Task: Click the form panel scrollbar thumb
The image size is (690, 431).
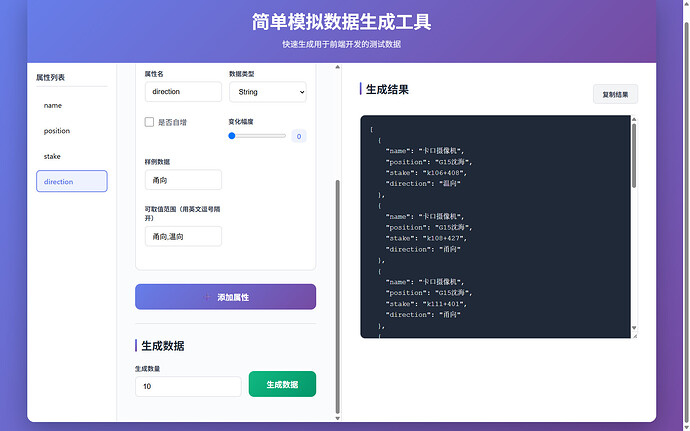Action: (338, 296)
